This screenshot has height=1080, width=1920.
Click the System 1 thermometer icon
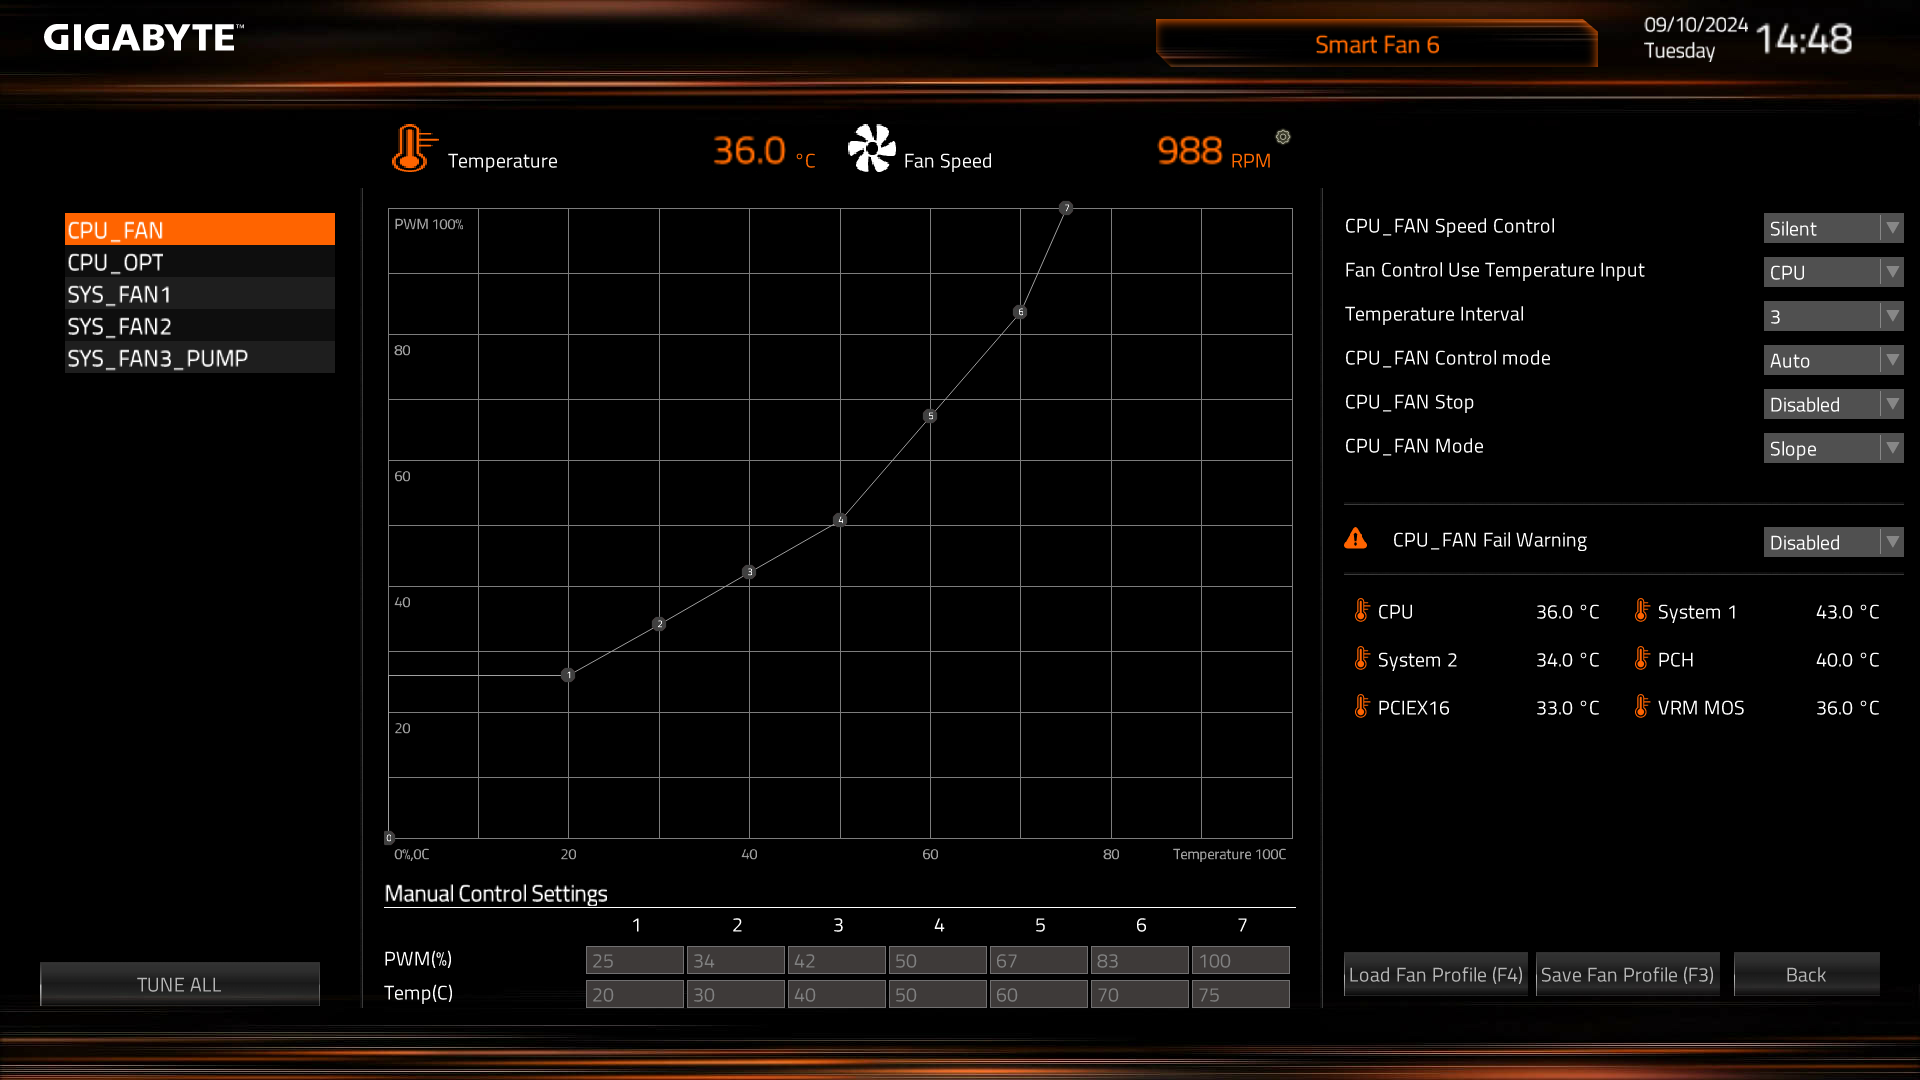coord(1641,611)
